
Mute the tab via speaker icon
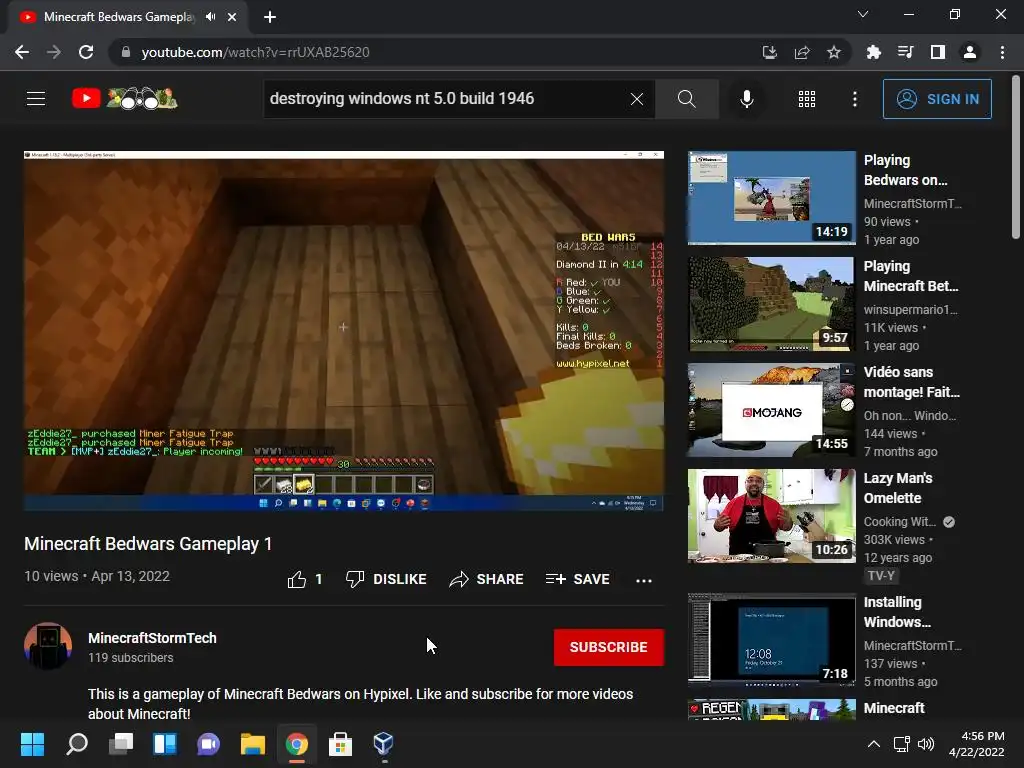pyautogui.click(x=210, y=17)
